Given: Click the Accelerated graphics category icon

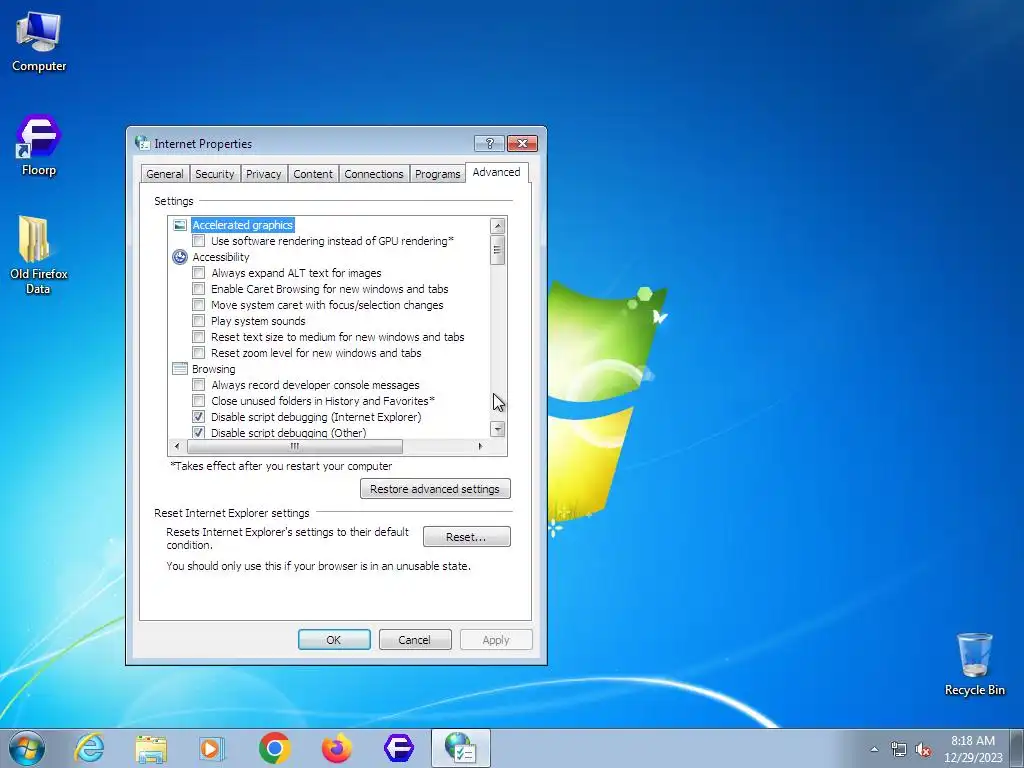Looking at the screenshot, I should tap(180, 225).
